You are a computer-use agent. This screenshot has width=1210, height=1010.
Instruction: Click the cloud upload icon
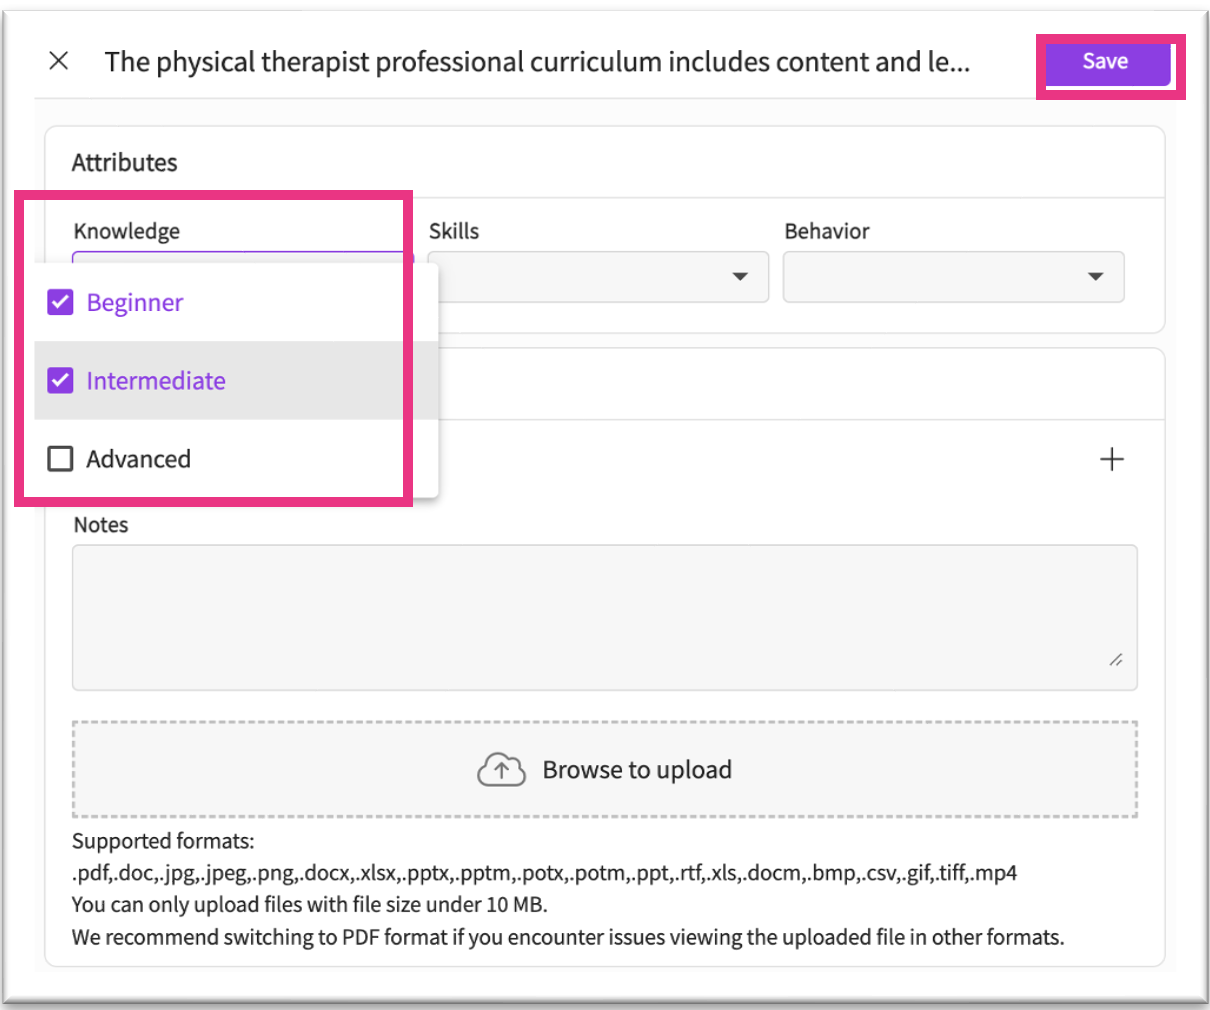[501, 770]
